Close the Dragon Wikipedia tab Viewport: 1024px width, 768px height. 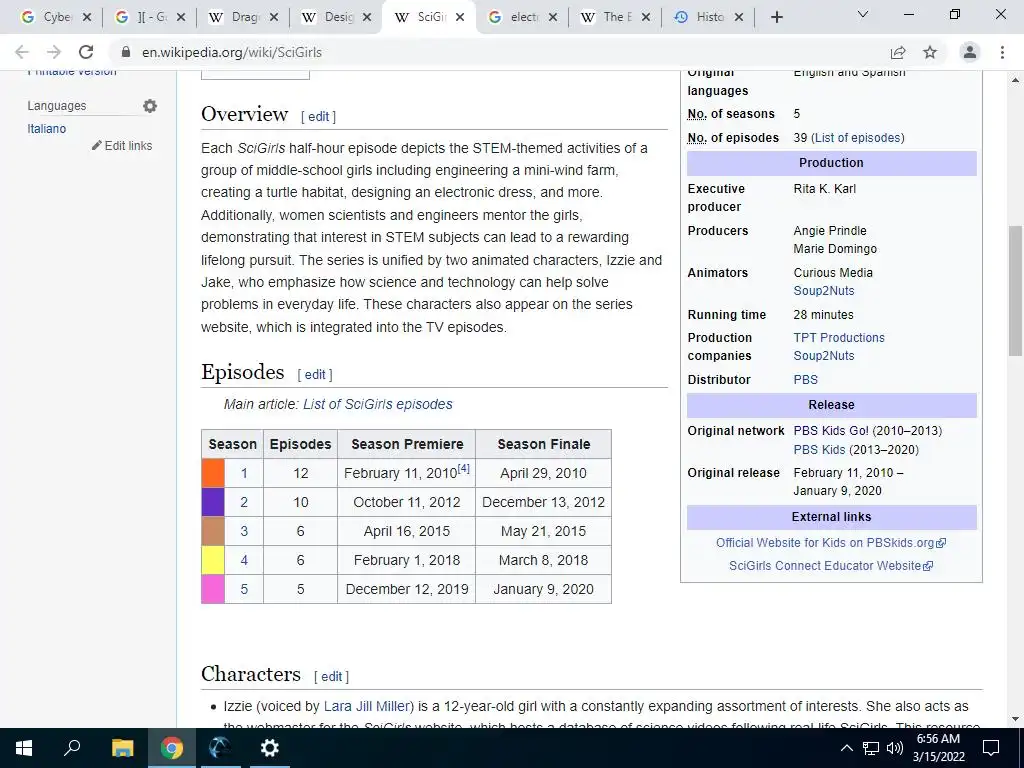coord(274,17)
